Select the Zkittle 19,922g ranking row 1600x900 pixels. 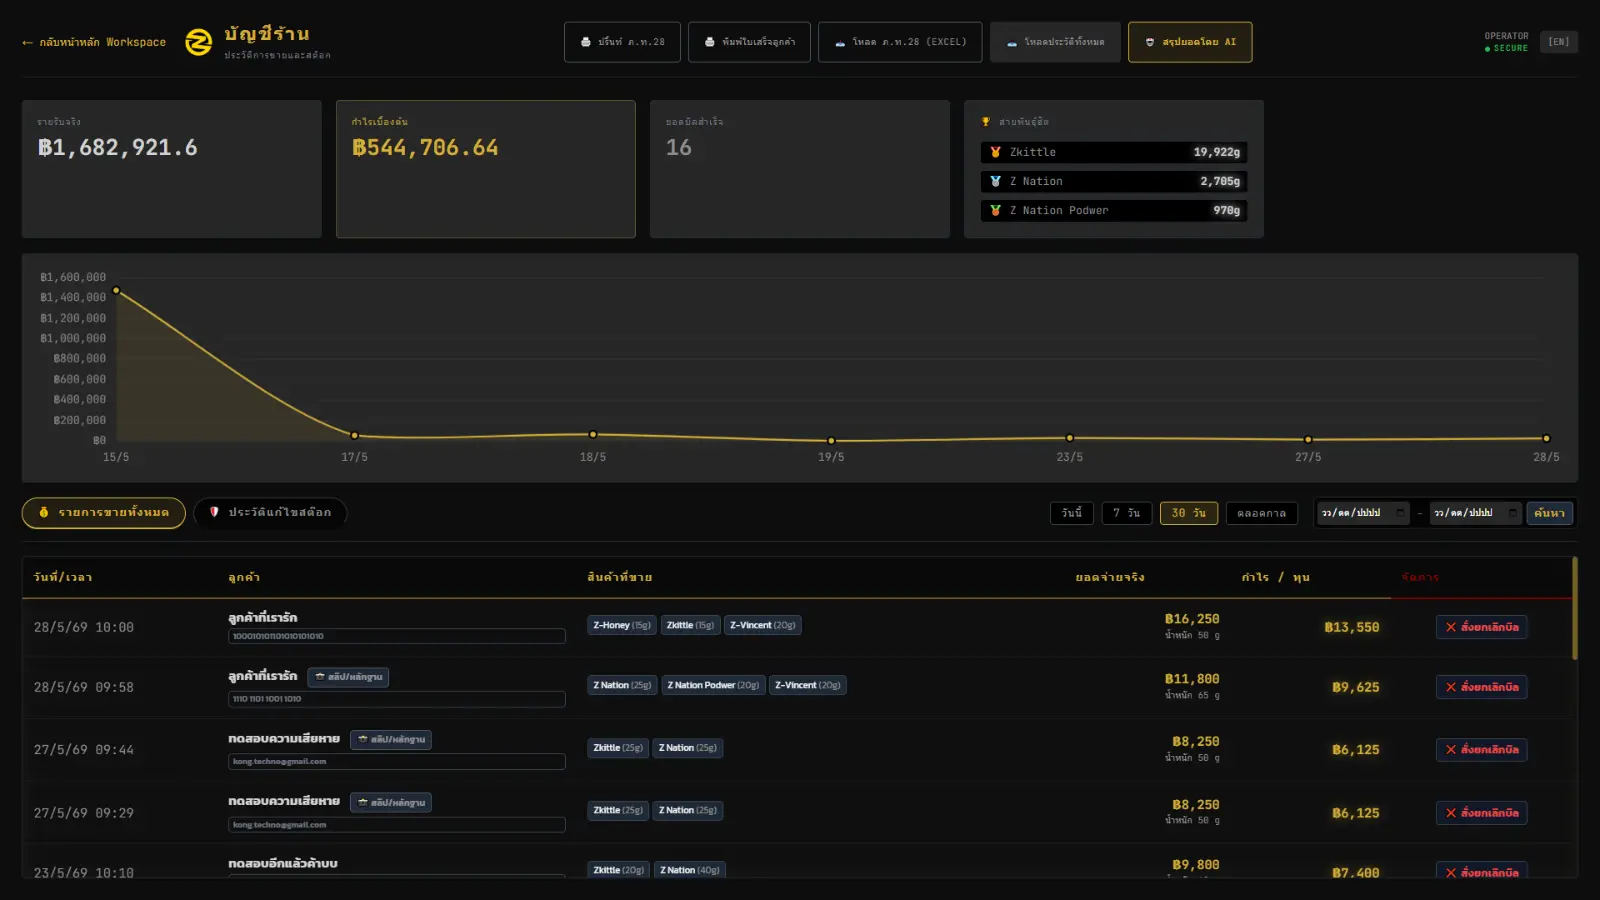1114,152
